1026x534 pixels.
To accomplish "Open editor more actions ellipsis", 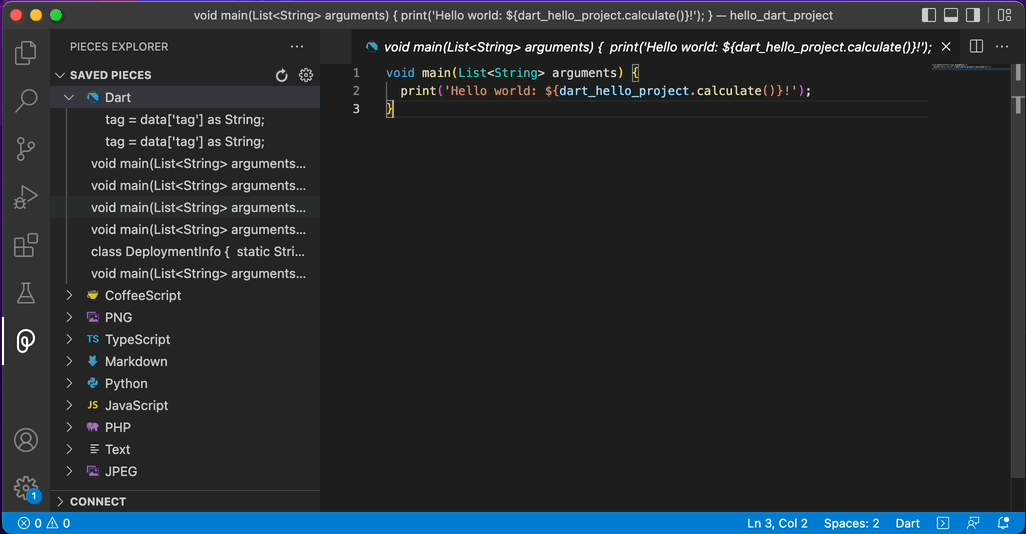I will tap(1002, 46).
